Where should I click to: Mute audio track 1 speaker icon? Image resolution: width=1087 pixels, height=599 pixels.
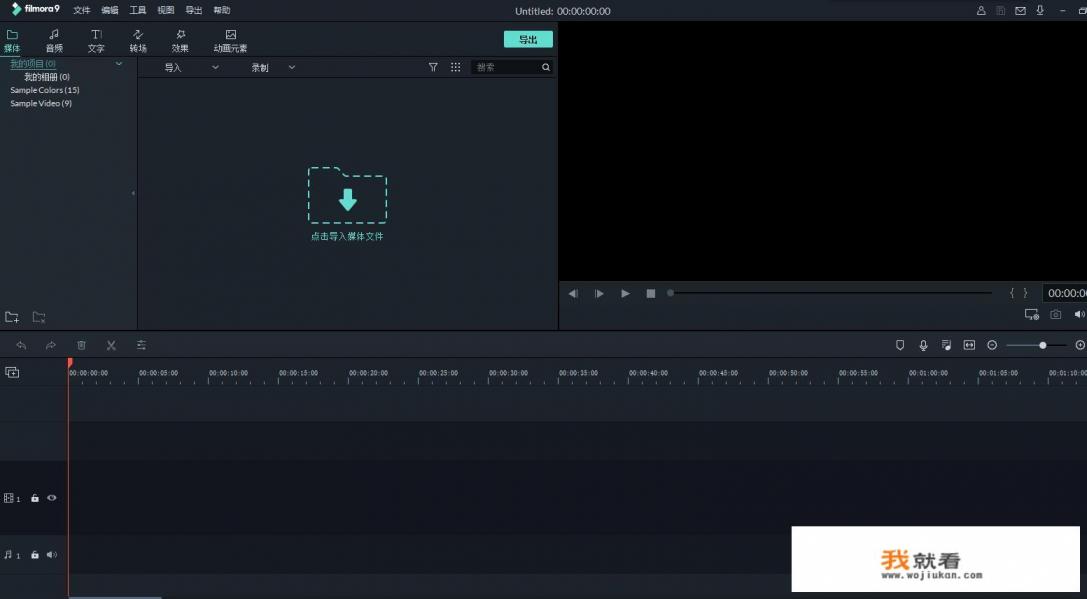pos(52,555)
